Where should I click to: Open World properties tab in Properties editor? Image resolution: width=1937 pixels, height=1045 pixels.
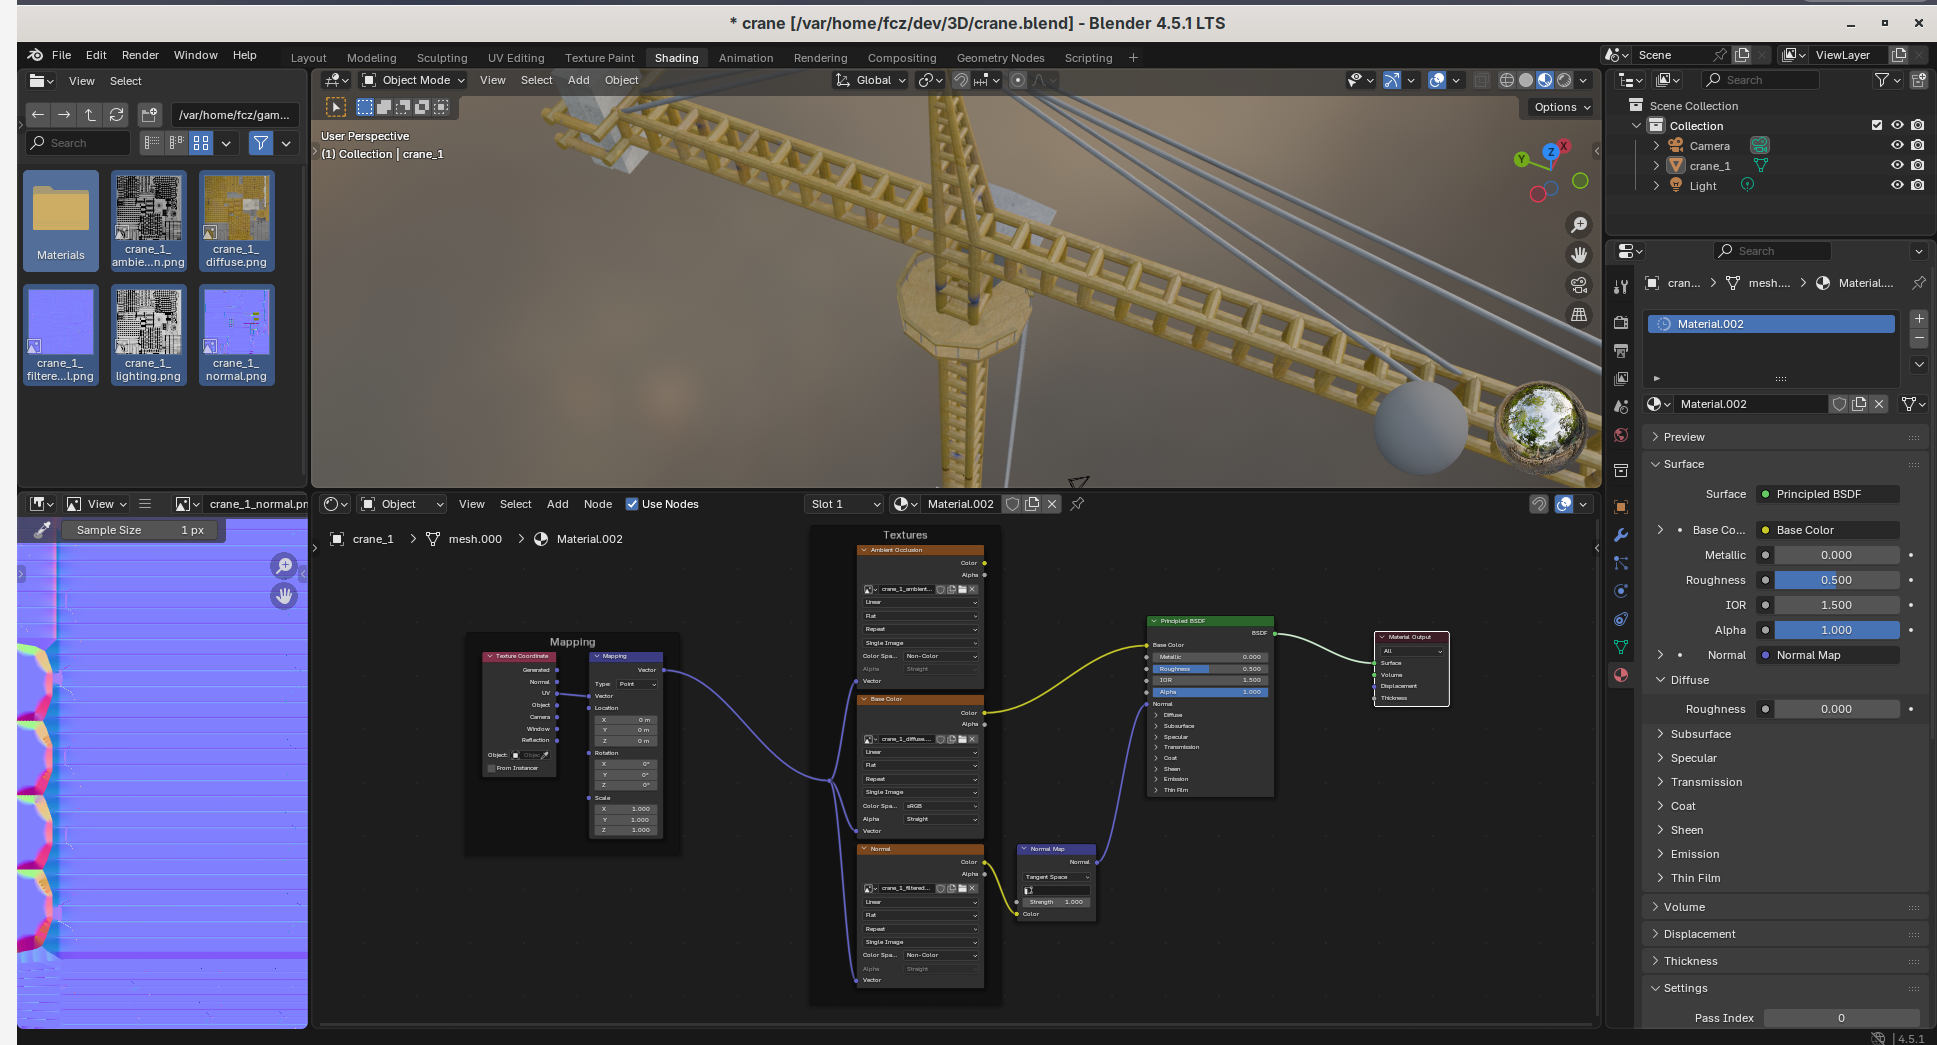tap(1621, 435)
